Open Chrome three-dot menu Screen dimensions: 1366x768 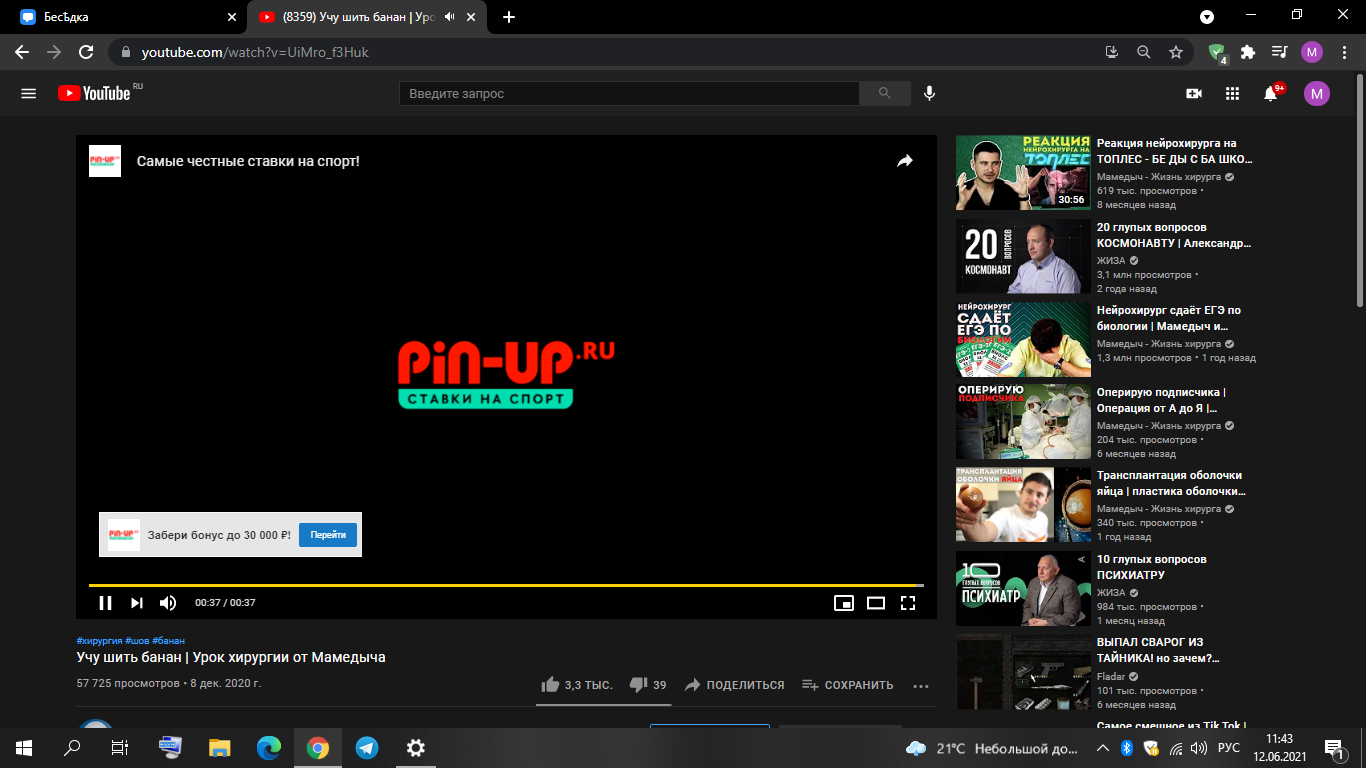(1343, 52)
